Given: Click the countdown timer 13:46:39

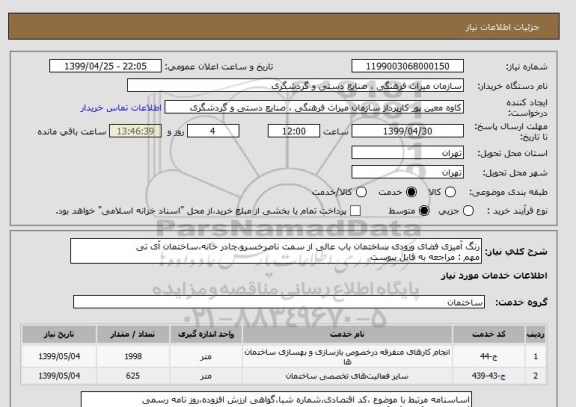Looking at the screenshot, I should (x=136, y=131).
